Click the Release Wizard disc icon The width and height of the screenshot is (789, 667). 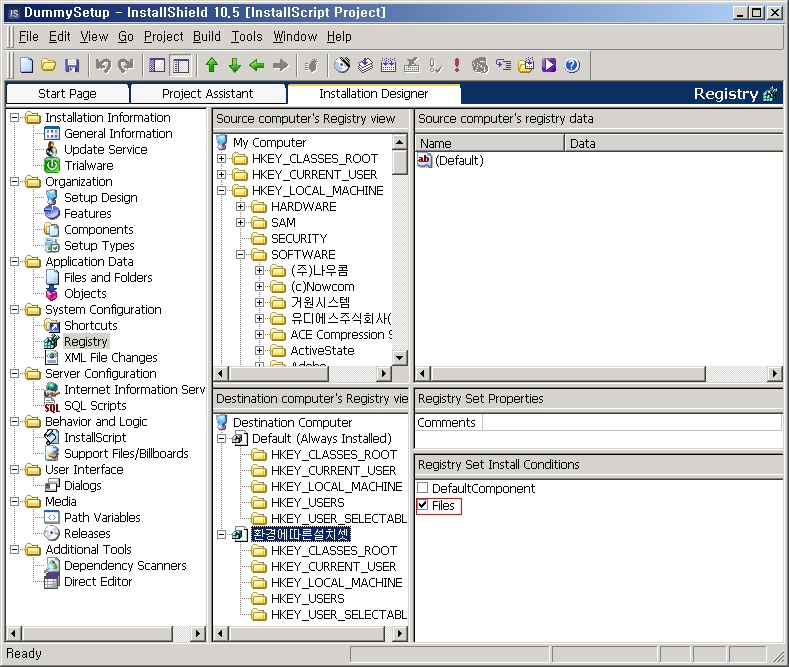tap(342, 65)
